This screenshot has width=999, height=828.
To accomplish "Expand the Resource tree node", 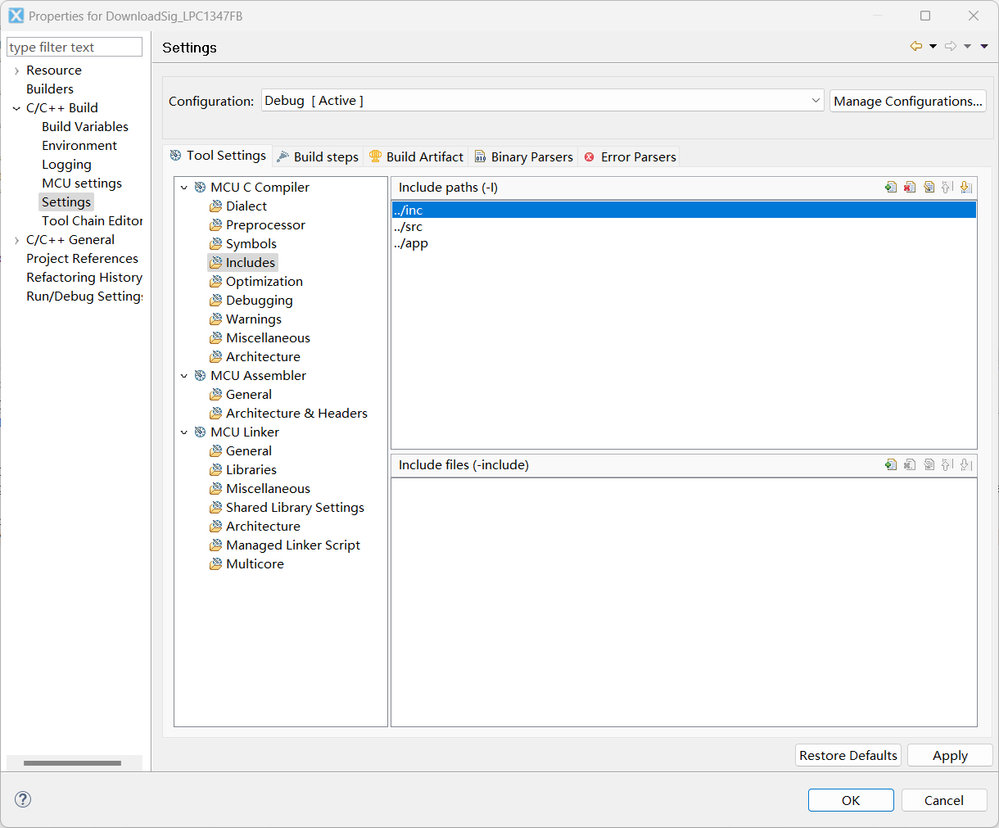I will pyautogui.click(x=17, y=71).
